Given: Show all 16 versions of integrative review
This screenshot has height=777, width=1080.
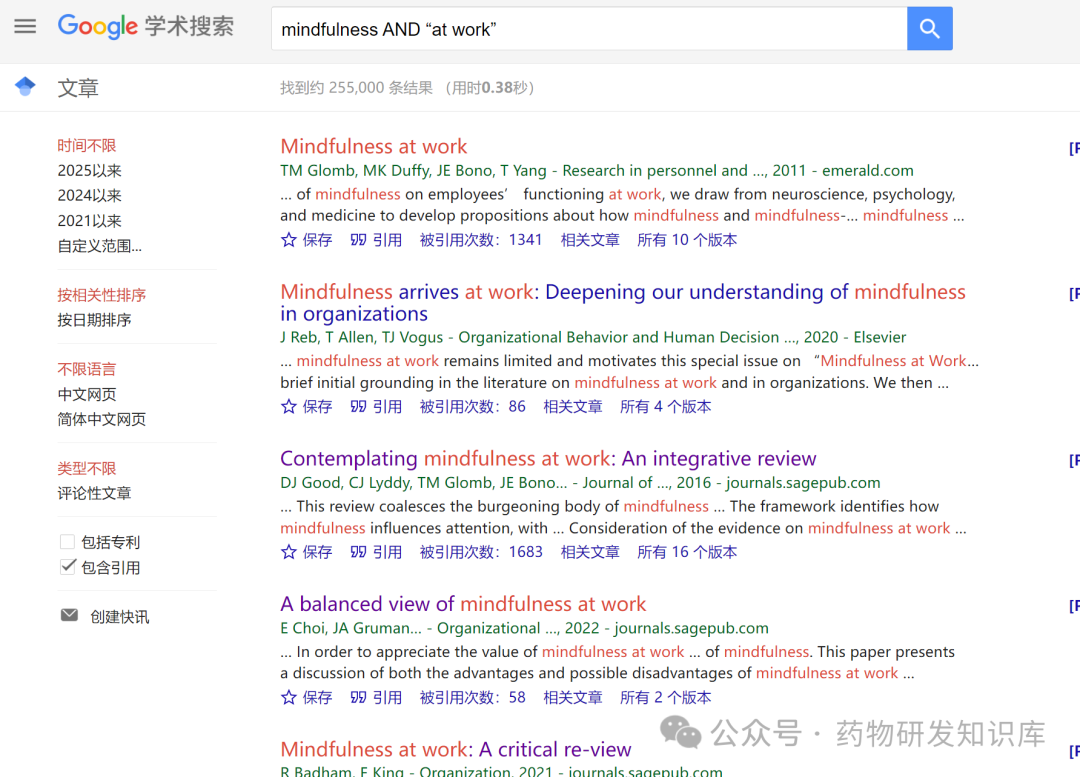Looking at the screenshot, I should [x=686, y=552].
